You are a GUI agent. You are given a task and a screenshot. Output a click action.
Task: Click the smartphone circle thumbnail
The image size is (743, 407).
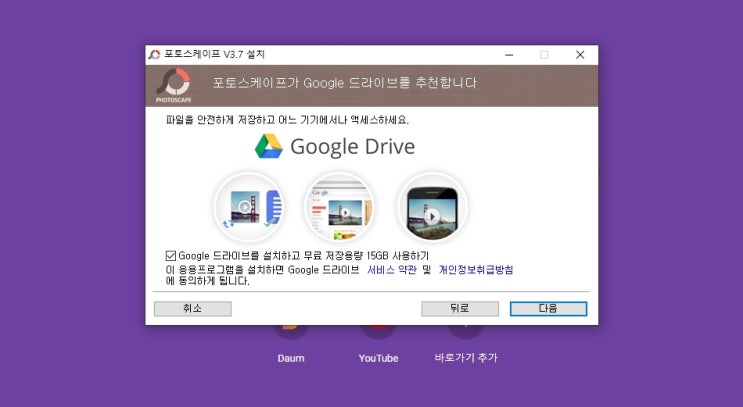(x=432, y=208)
